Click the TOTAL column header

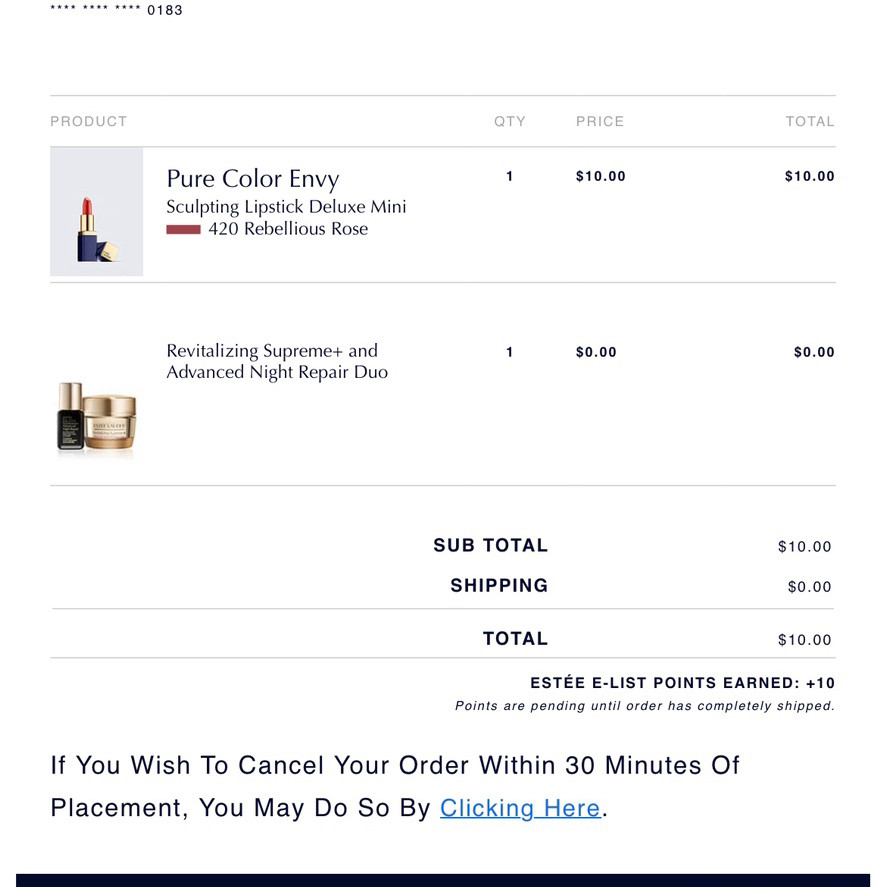pyautogui.click(x=810, y=122)
